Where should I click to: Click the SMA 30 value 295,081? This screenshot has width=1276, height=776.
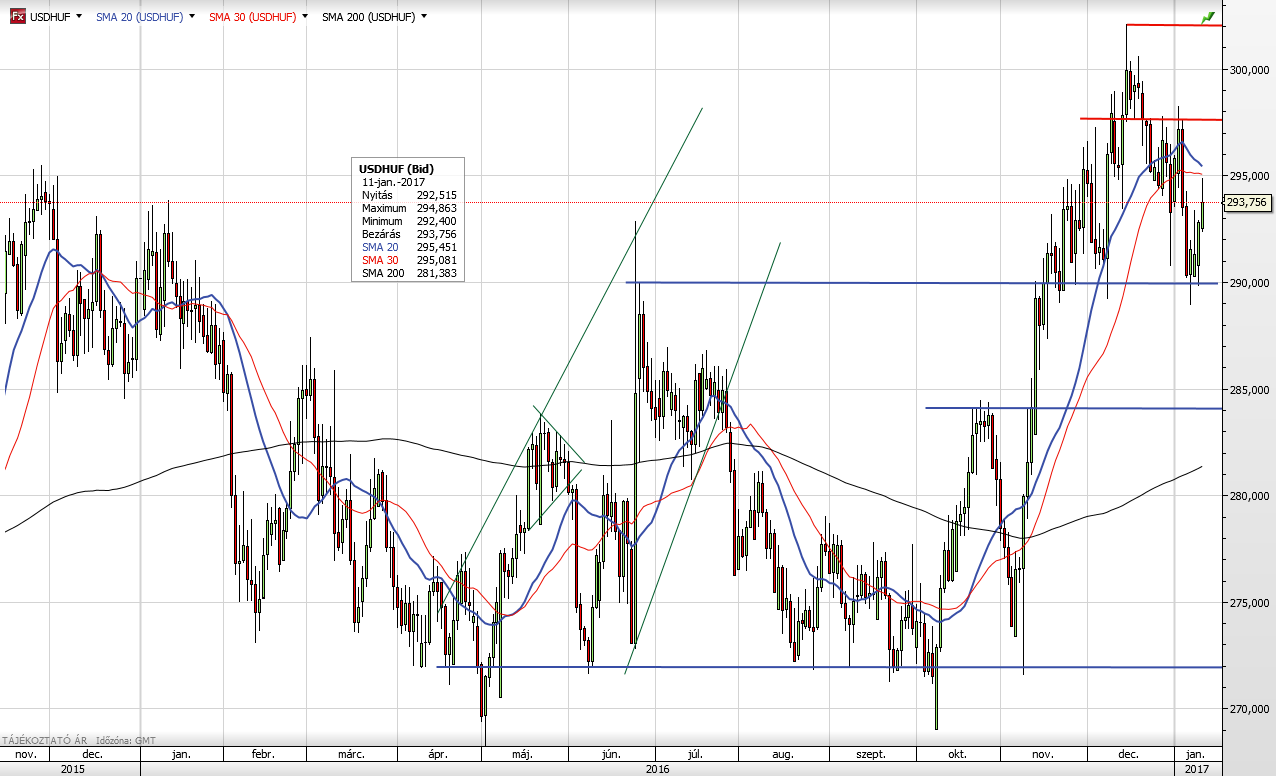[x=436, y=260]
